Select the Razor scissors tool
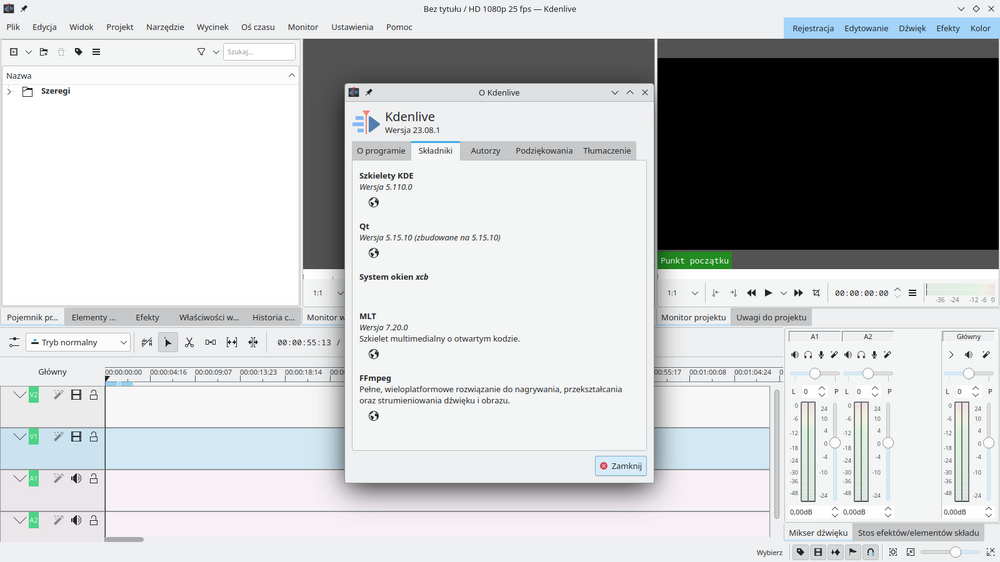The width and height of the screenshot is (1000, 562). pos(189,342)
